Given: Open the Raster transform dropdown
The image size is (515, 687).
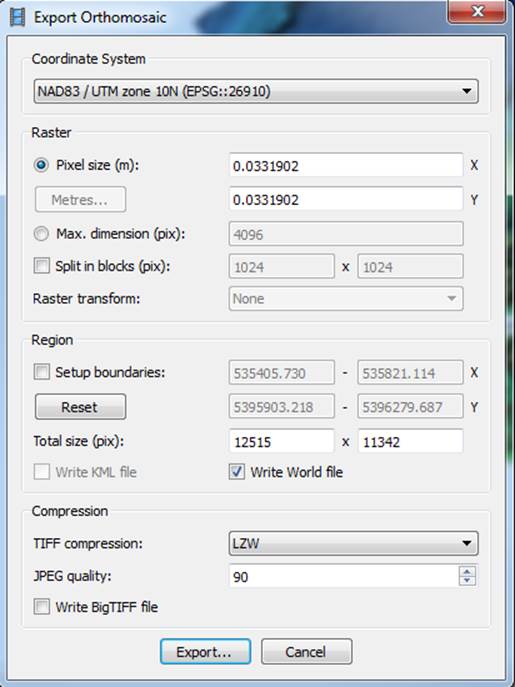Looking at the screenshot, I should click(x=346, y=299).
